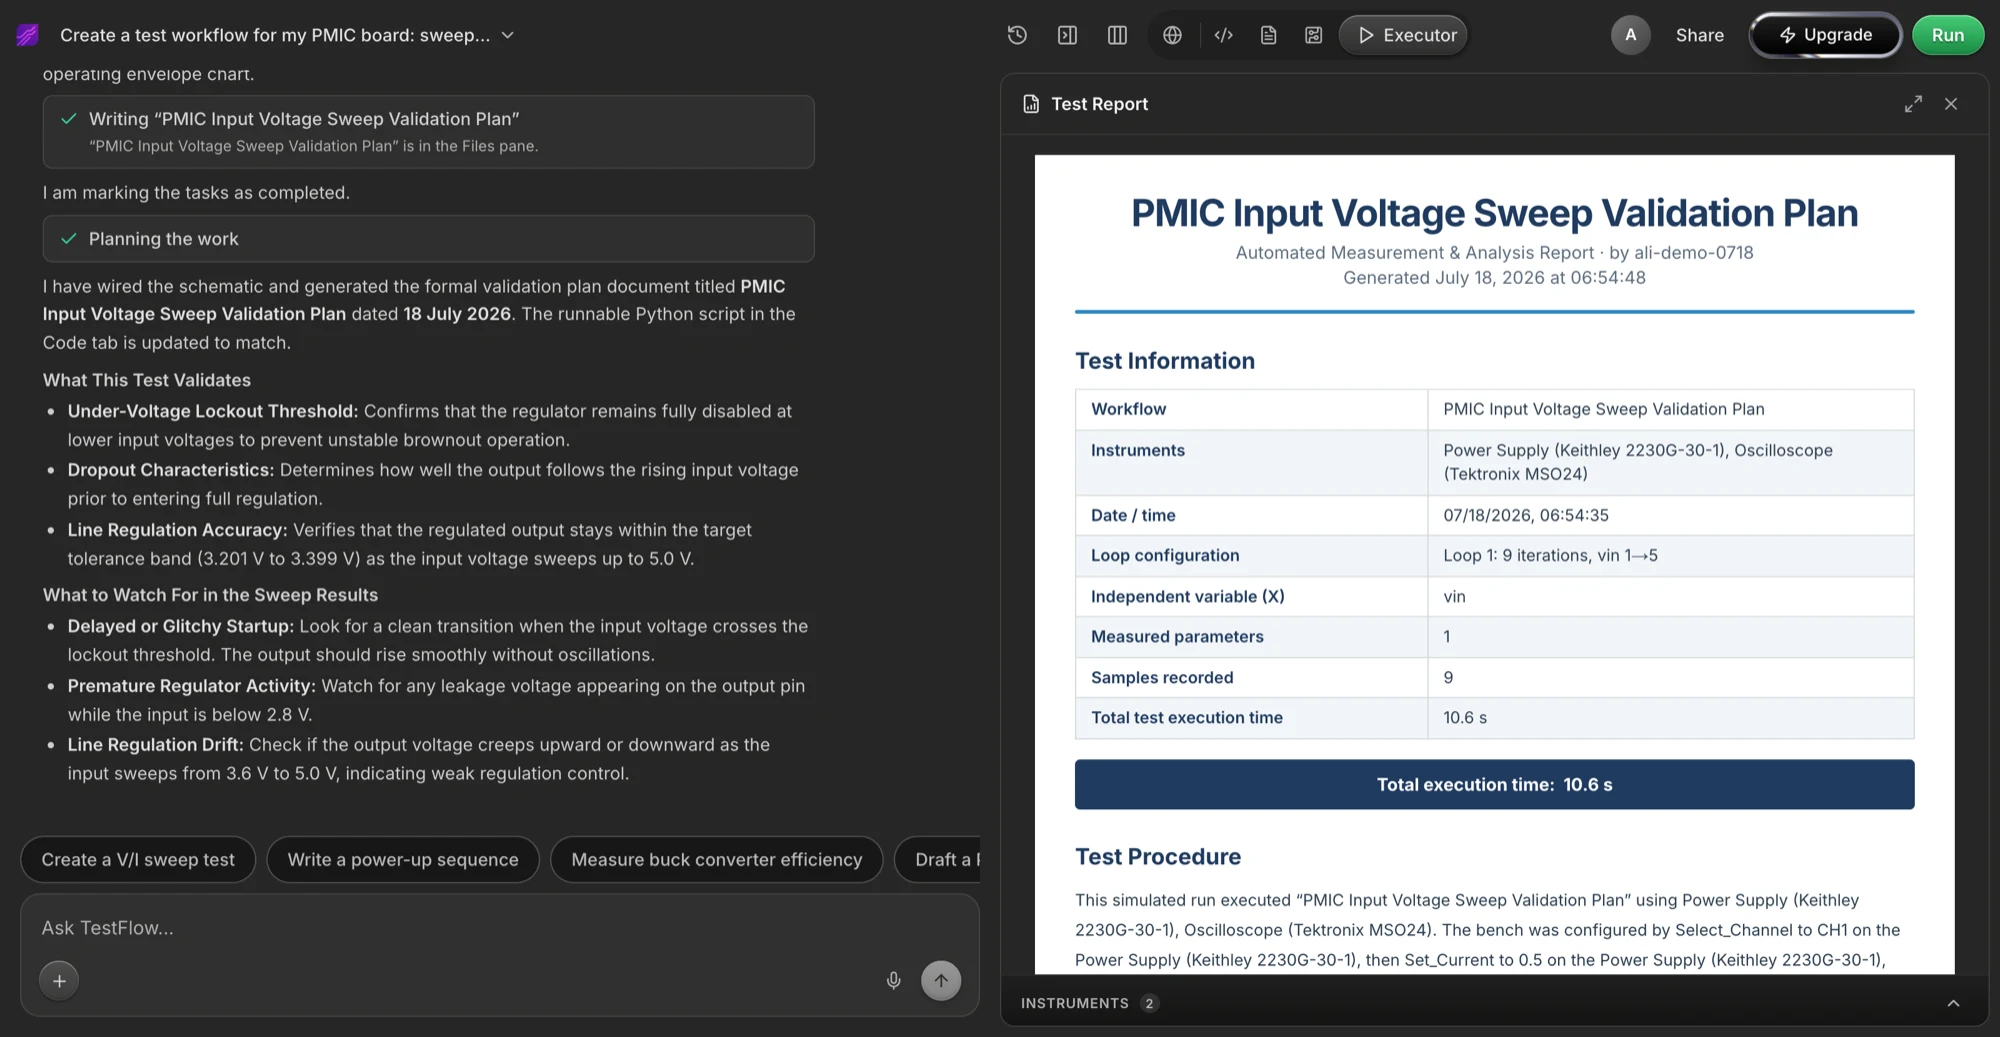This screenshot has height=1037, width=2000.
Task: Click the Executor play button
Action: click(1404, 35)
